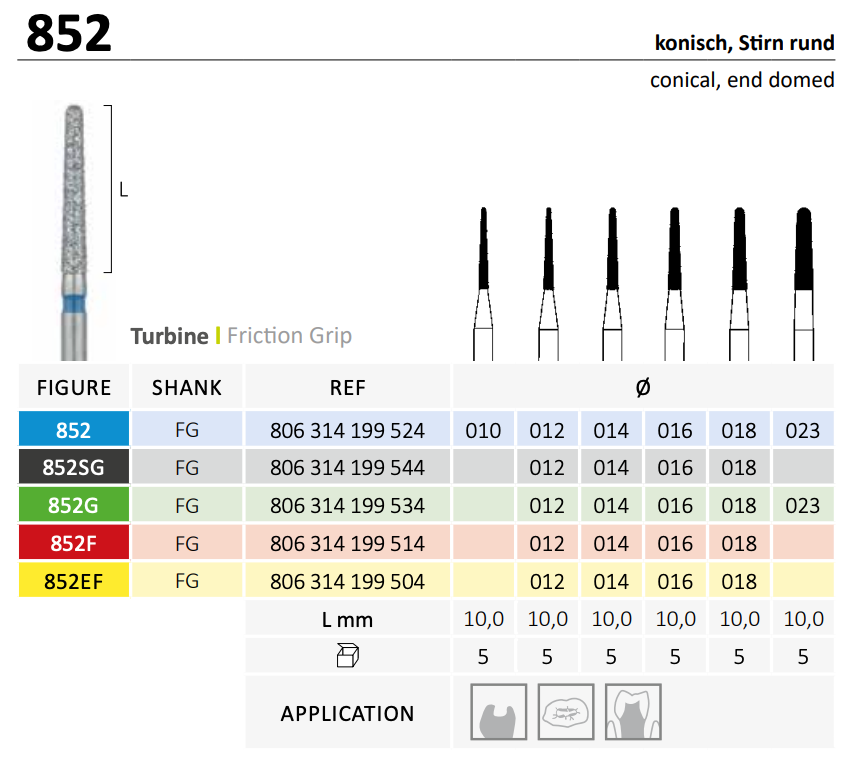Click size 016 in the 852SG row
858x772 pixels.
pos(675,467)
